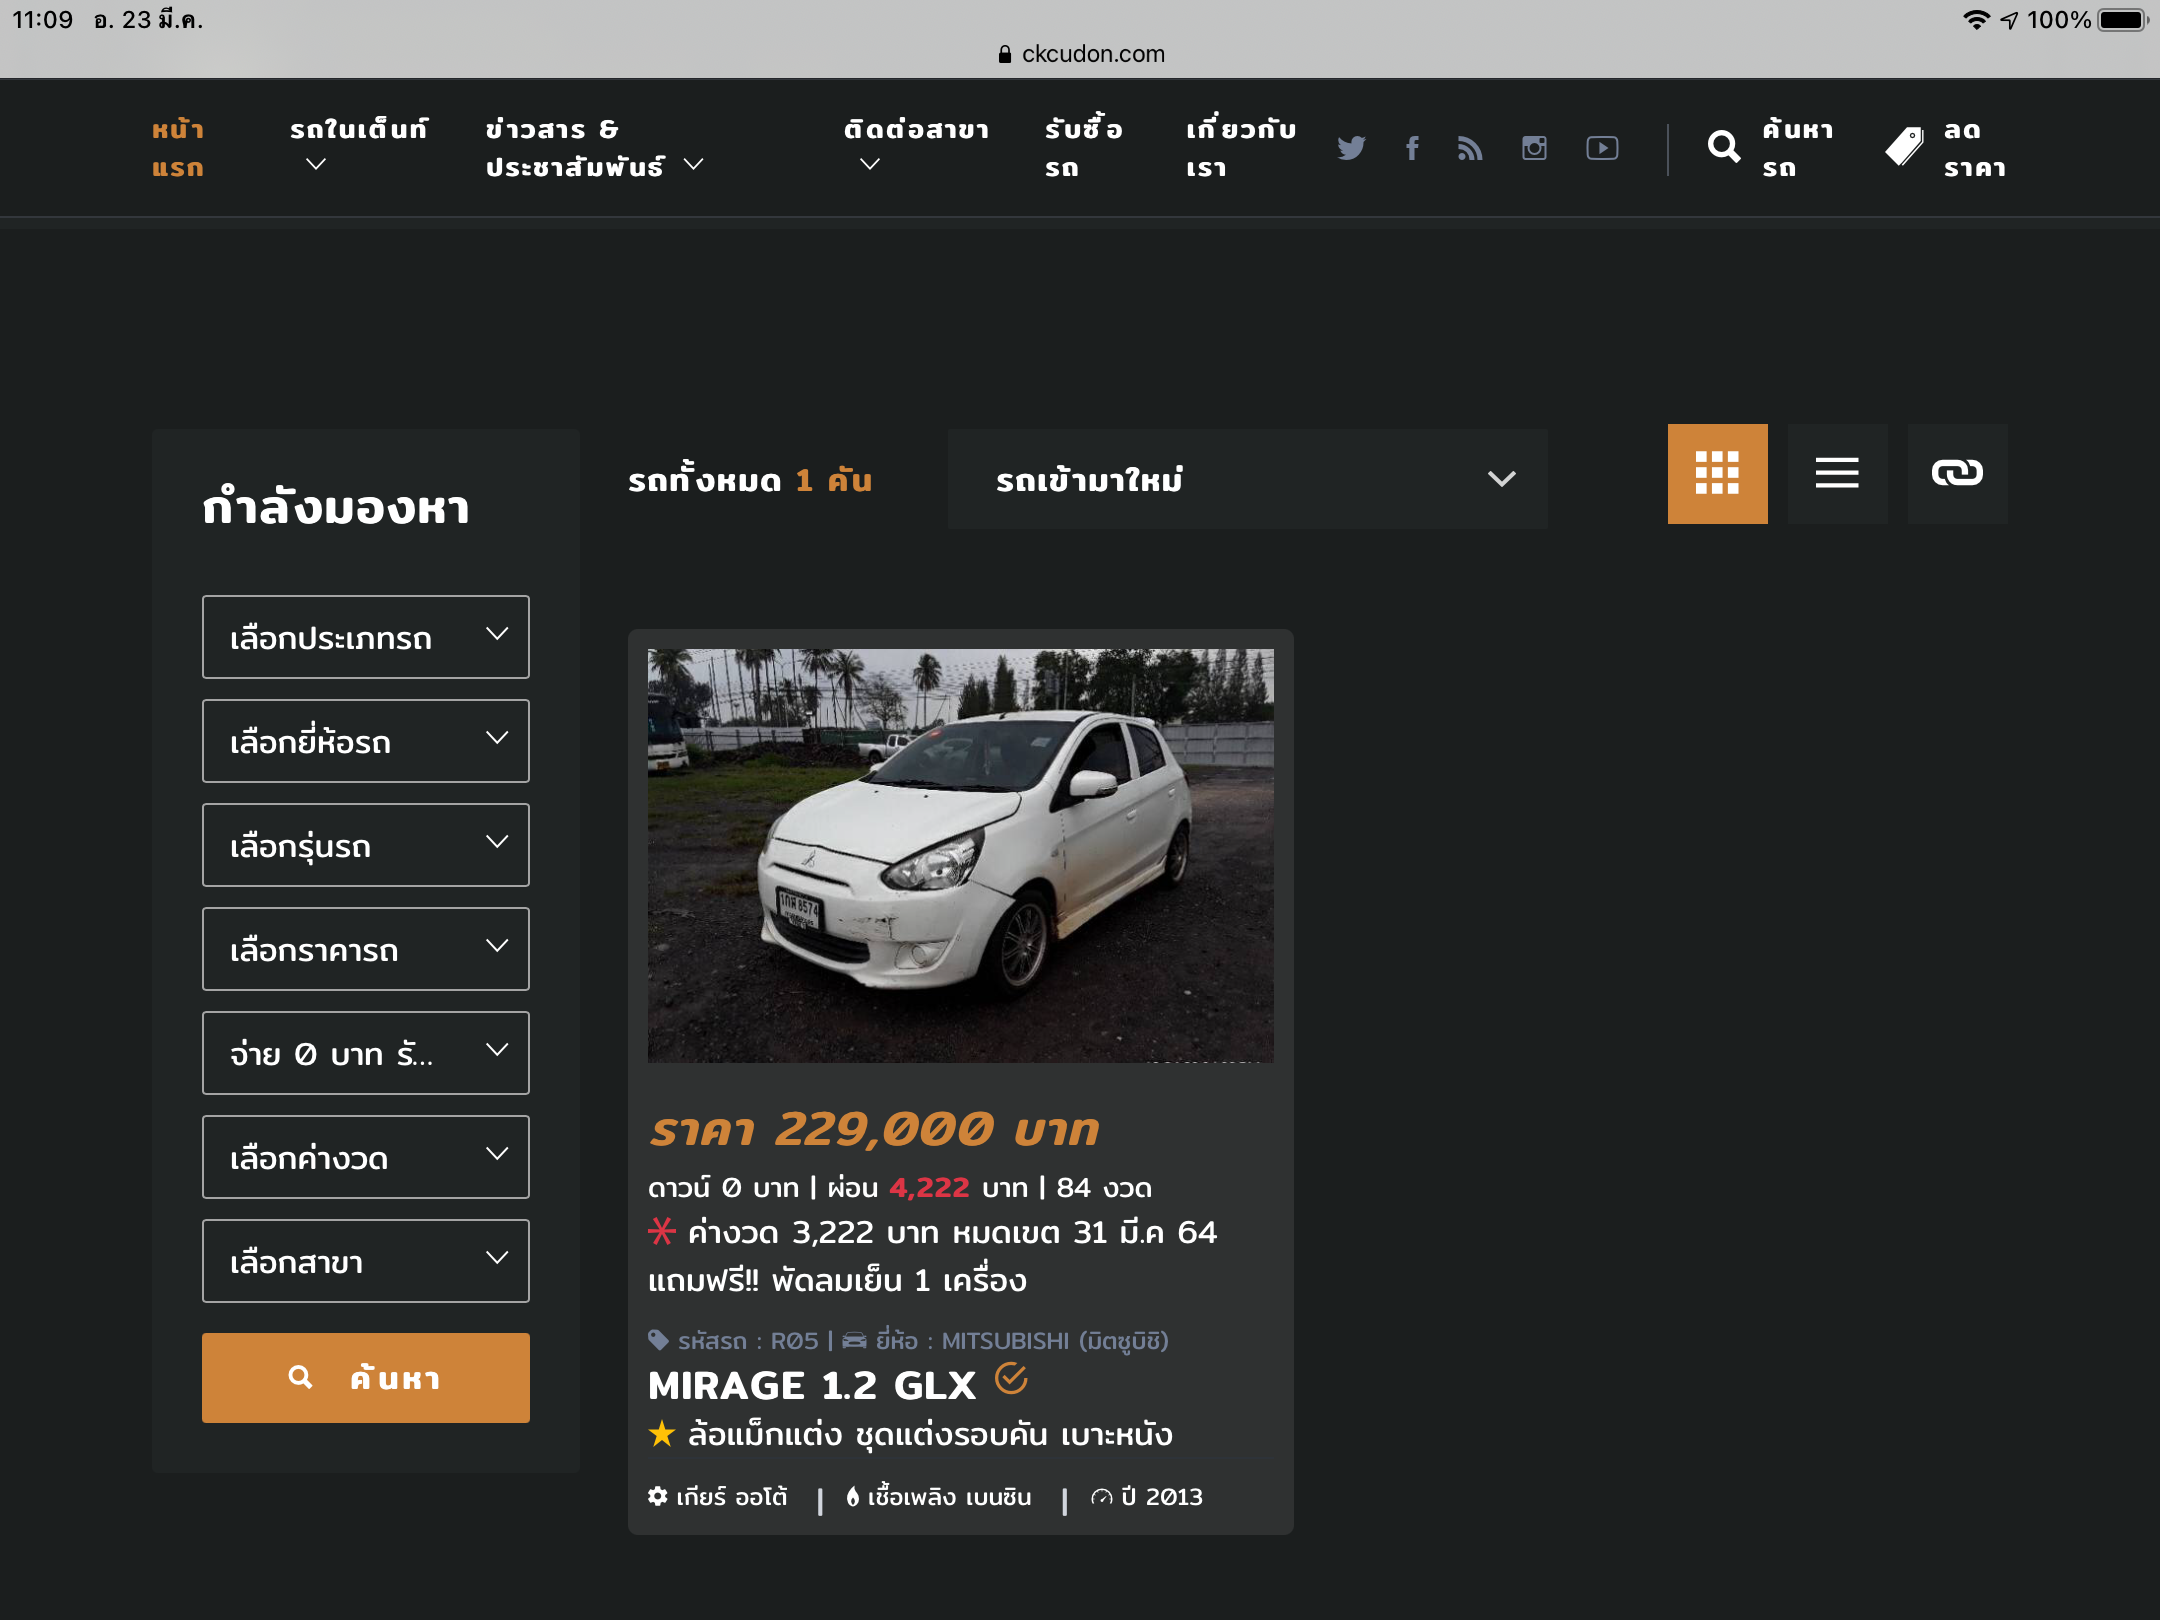Open the Twitter social icon
Image resolution: width=2160 pixels, height=1620 pixels.
1351,148
